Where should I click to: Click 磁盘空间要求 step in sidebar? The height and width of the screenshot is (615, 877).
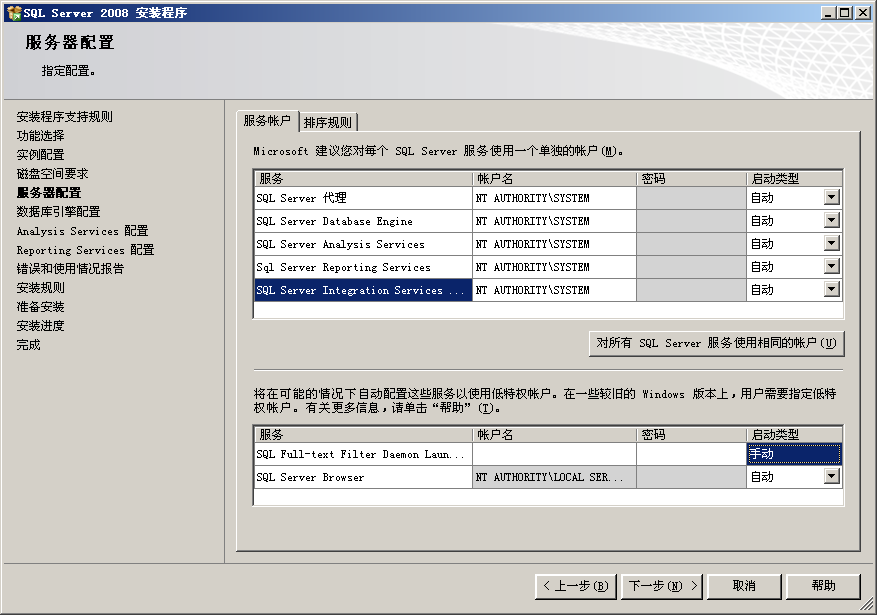[53, 174]
